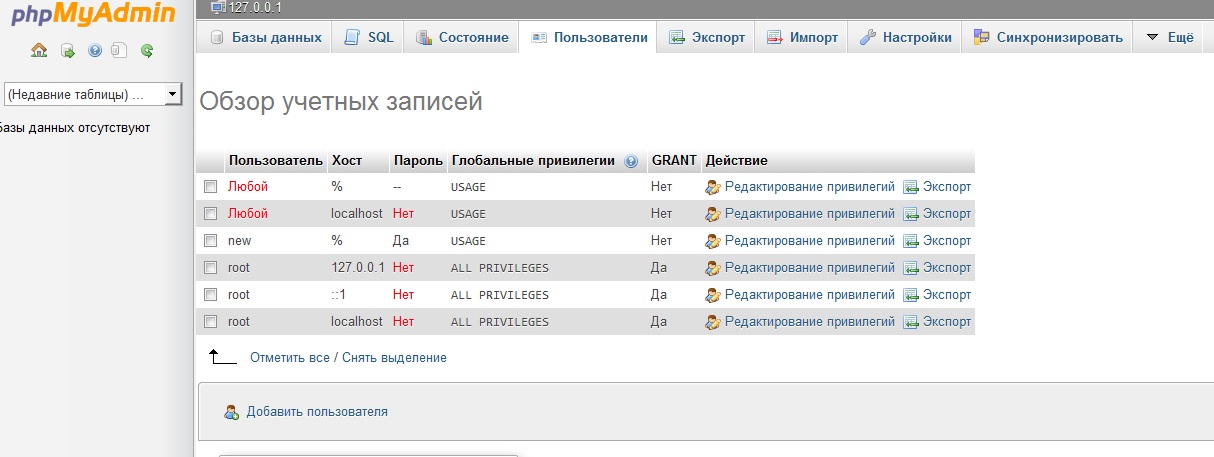
Task: Click Добавить пользователя link
Action: point(317,411)
